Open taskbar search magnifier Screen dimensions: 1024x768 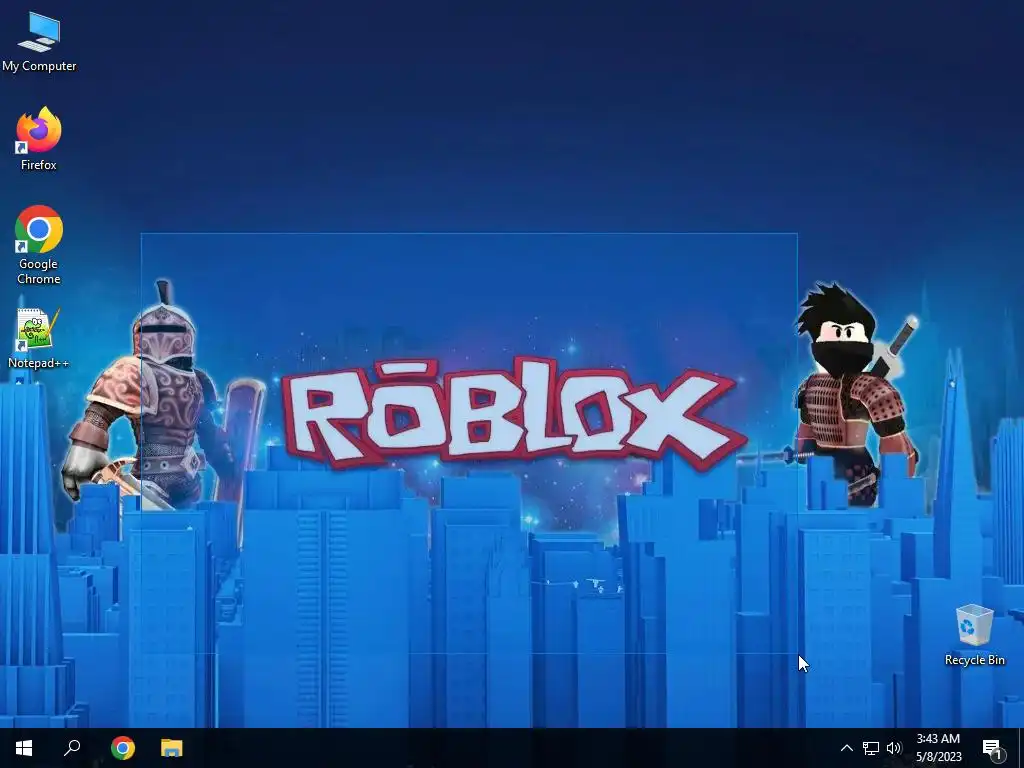72,748
